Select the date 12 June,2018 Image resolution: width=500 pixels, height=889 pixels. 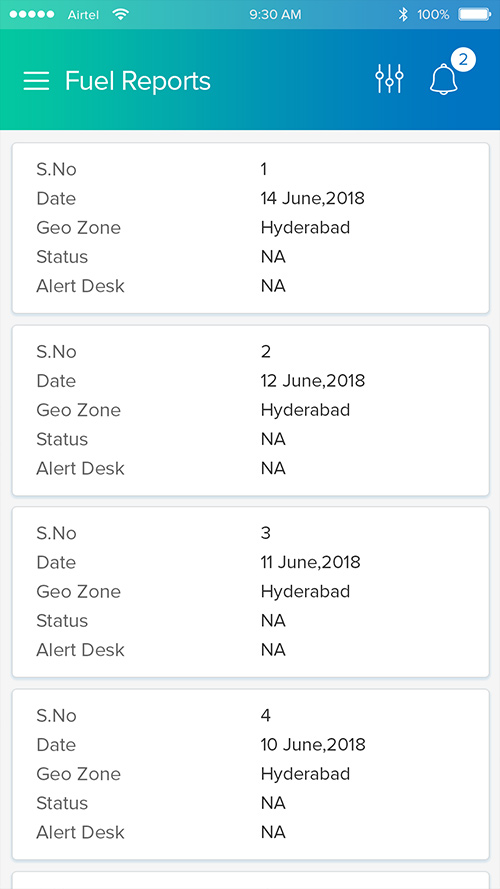click(312, 381)
